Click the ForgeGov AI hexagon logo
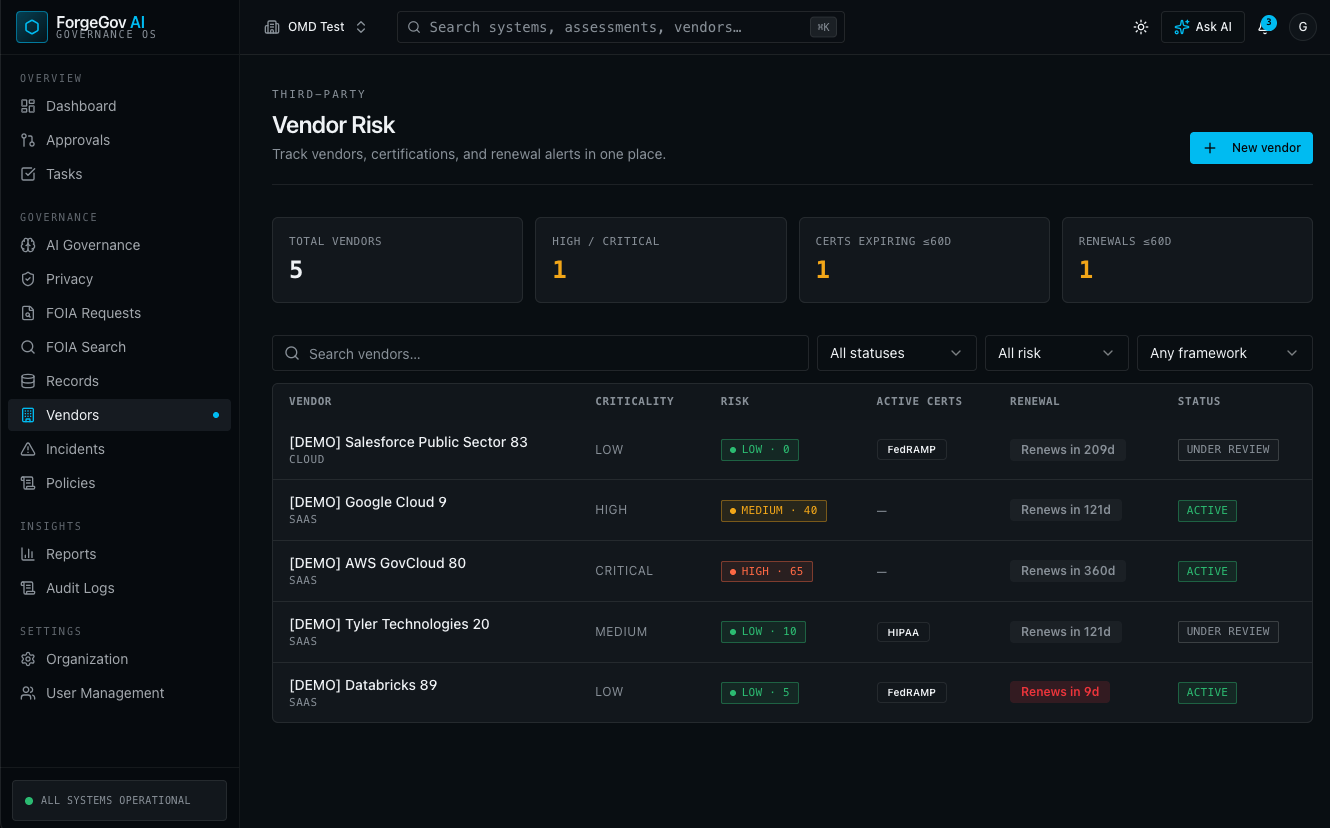This screenshot has height=828, width=1330. click(32, 27)
